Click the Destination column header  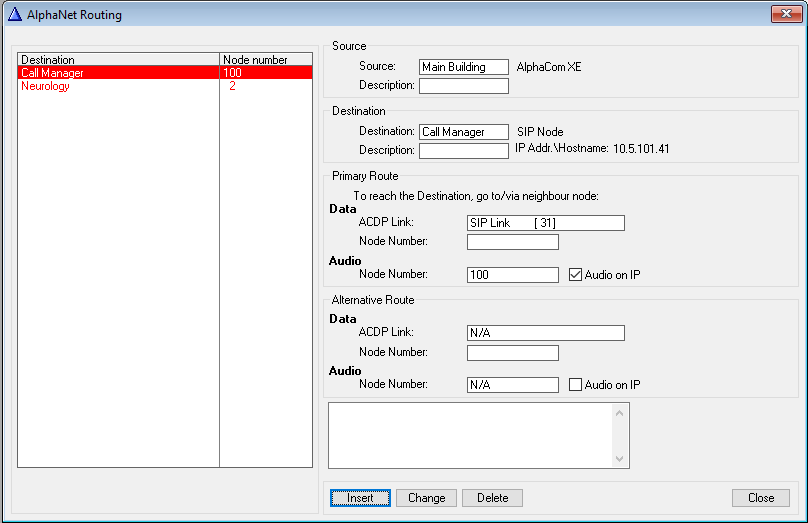pos(118,60)
